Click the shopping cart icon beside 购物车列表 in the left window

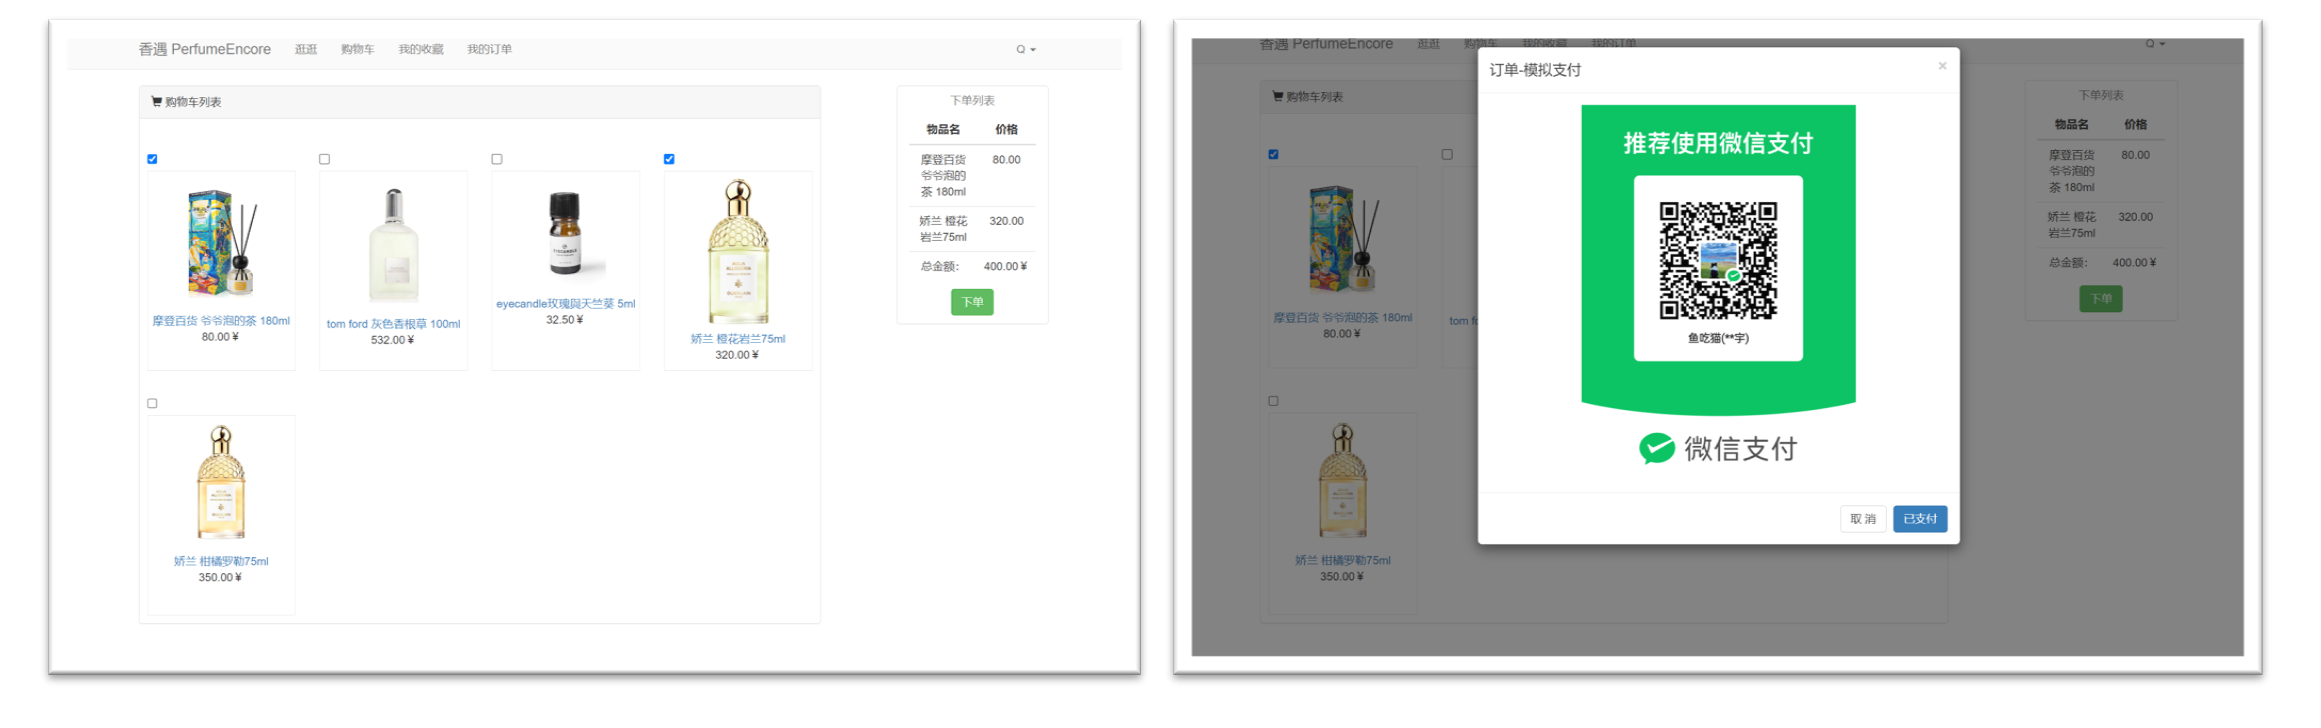[x=156, y=101]
